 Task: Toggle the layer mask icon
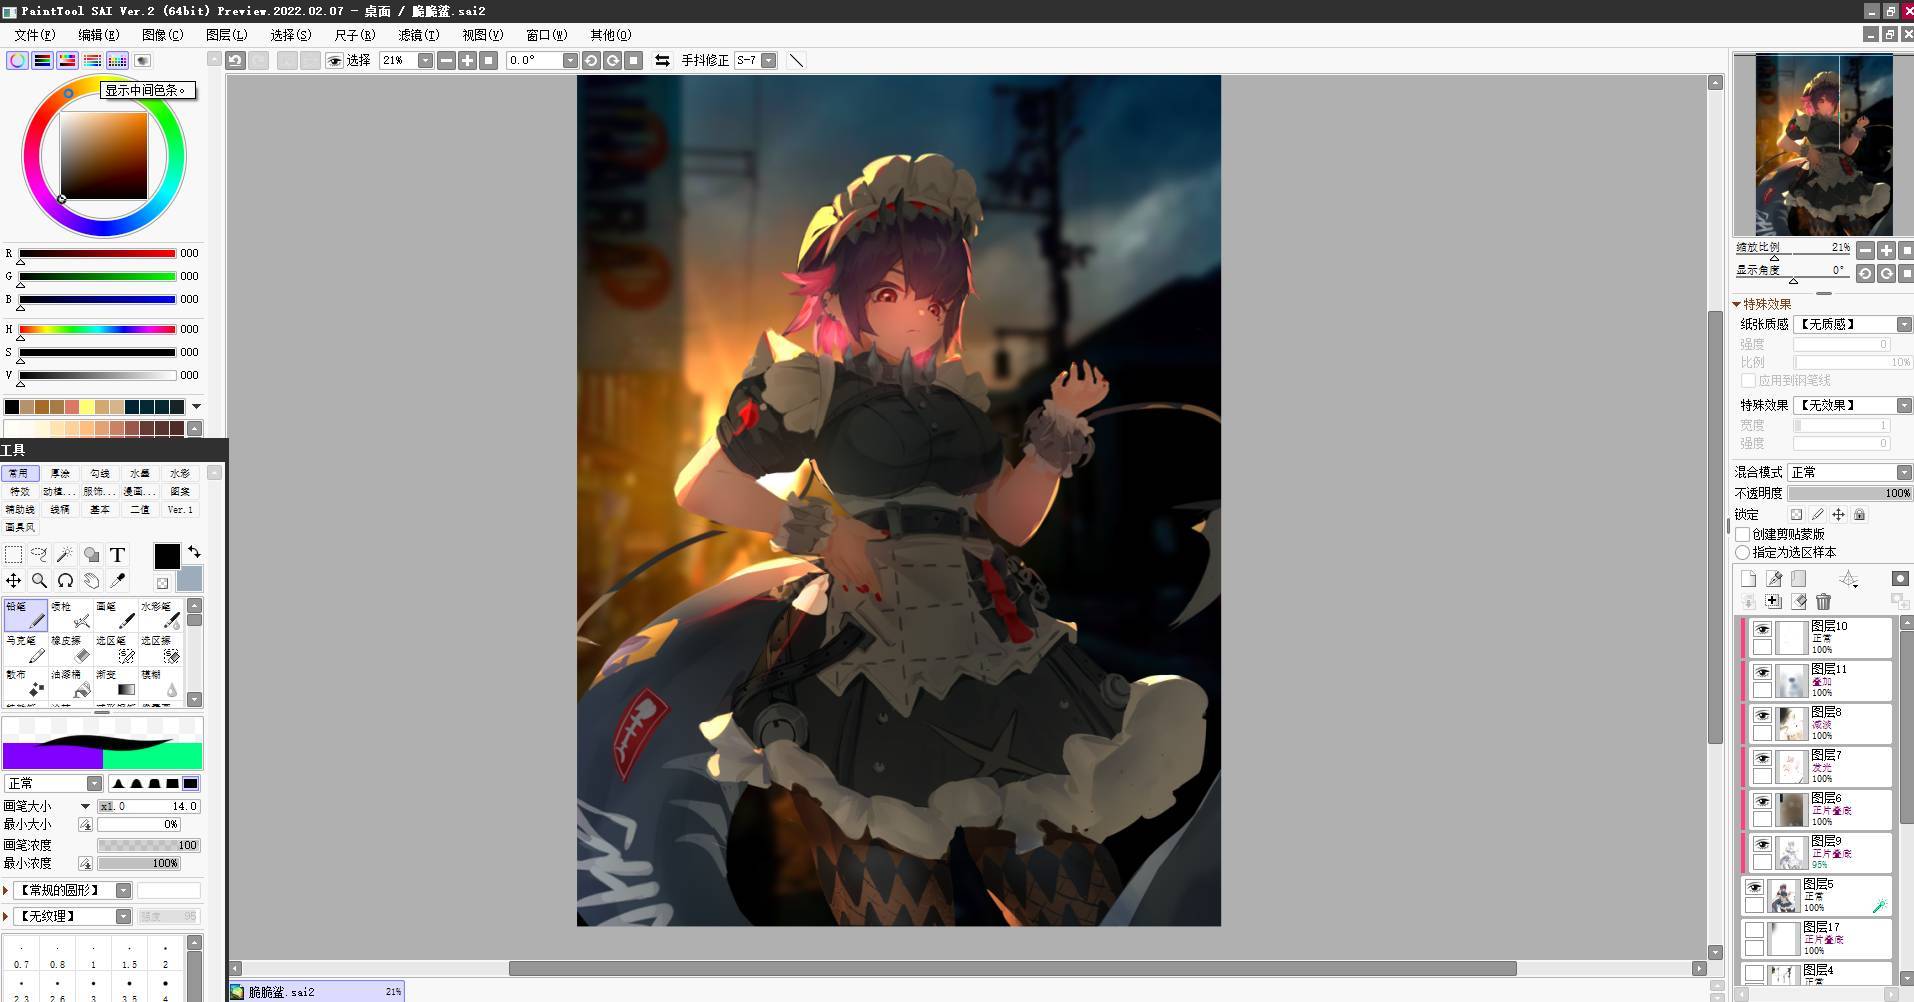(x=1900, y=578)
